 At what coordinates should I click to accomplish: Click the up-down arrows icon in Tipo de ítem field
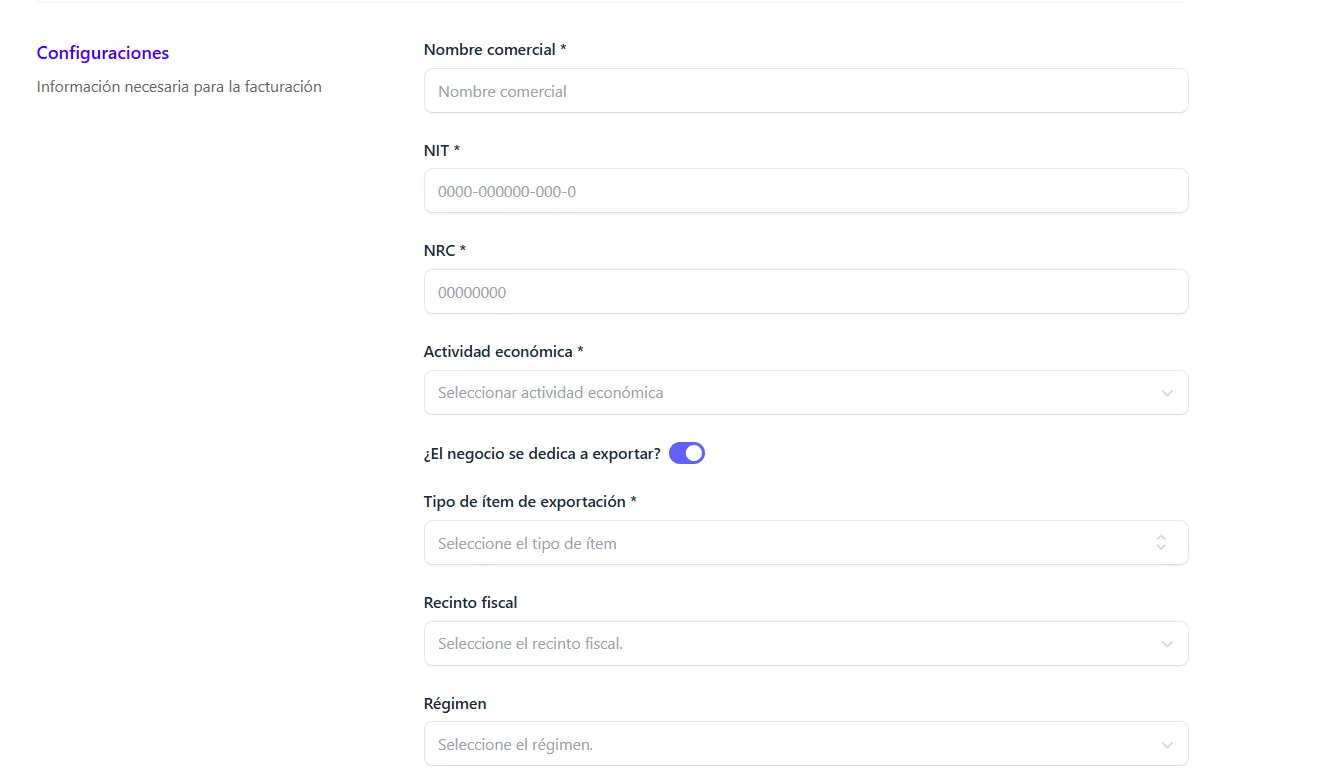(1161, 543)
